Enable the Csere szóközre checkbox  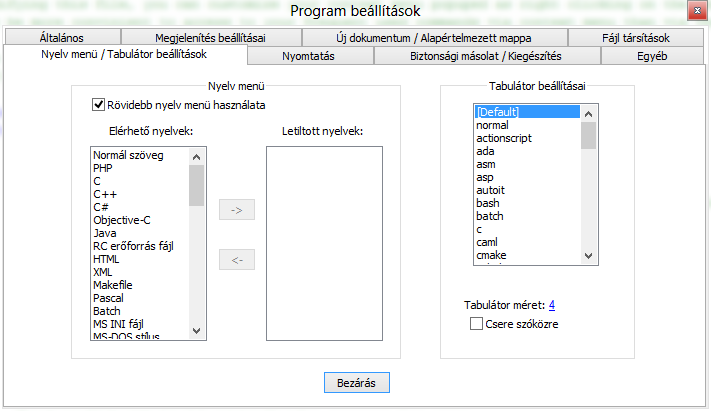tap(476, 324)
